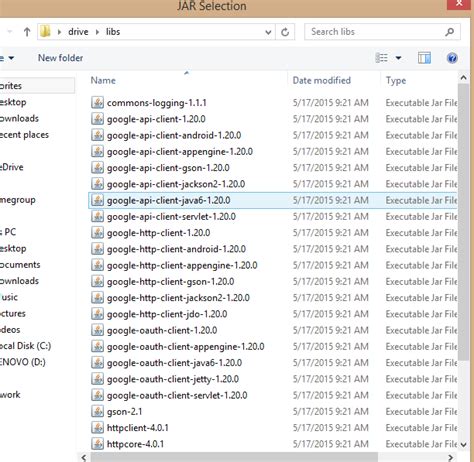Click the scroll up arrow of file list
This screenshot has width=474, height=462.
point(463,78)
